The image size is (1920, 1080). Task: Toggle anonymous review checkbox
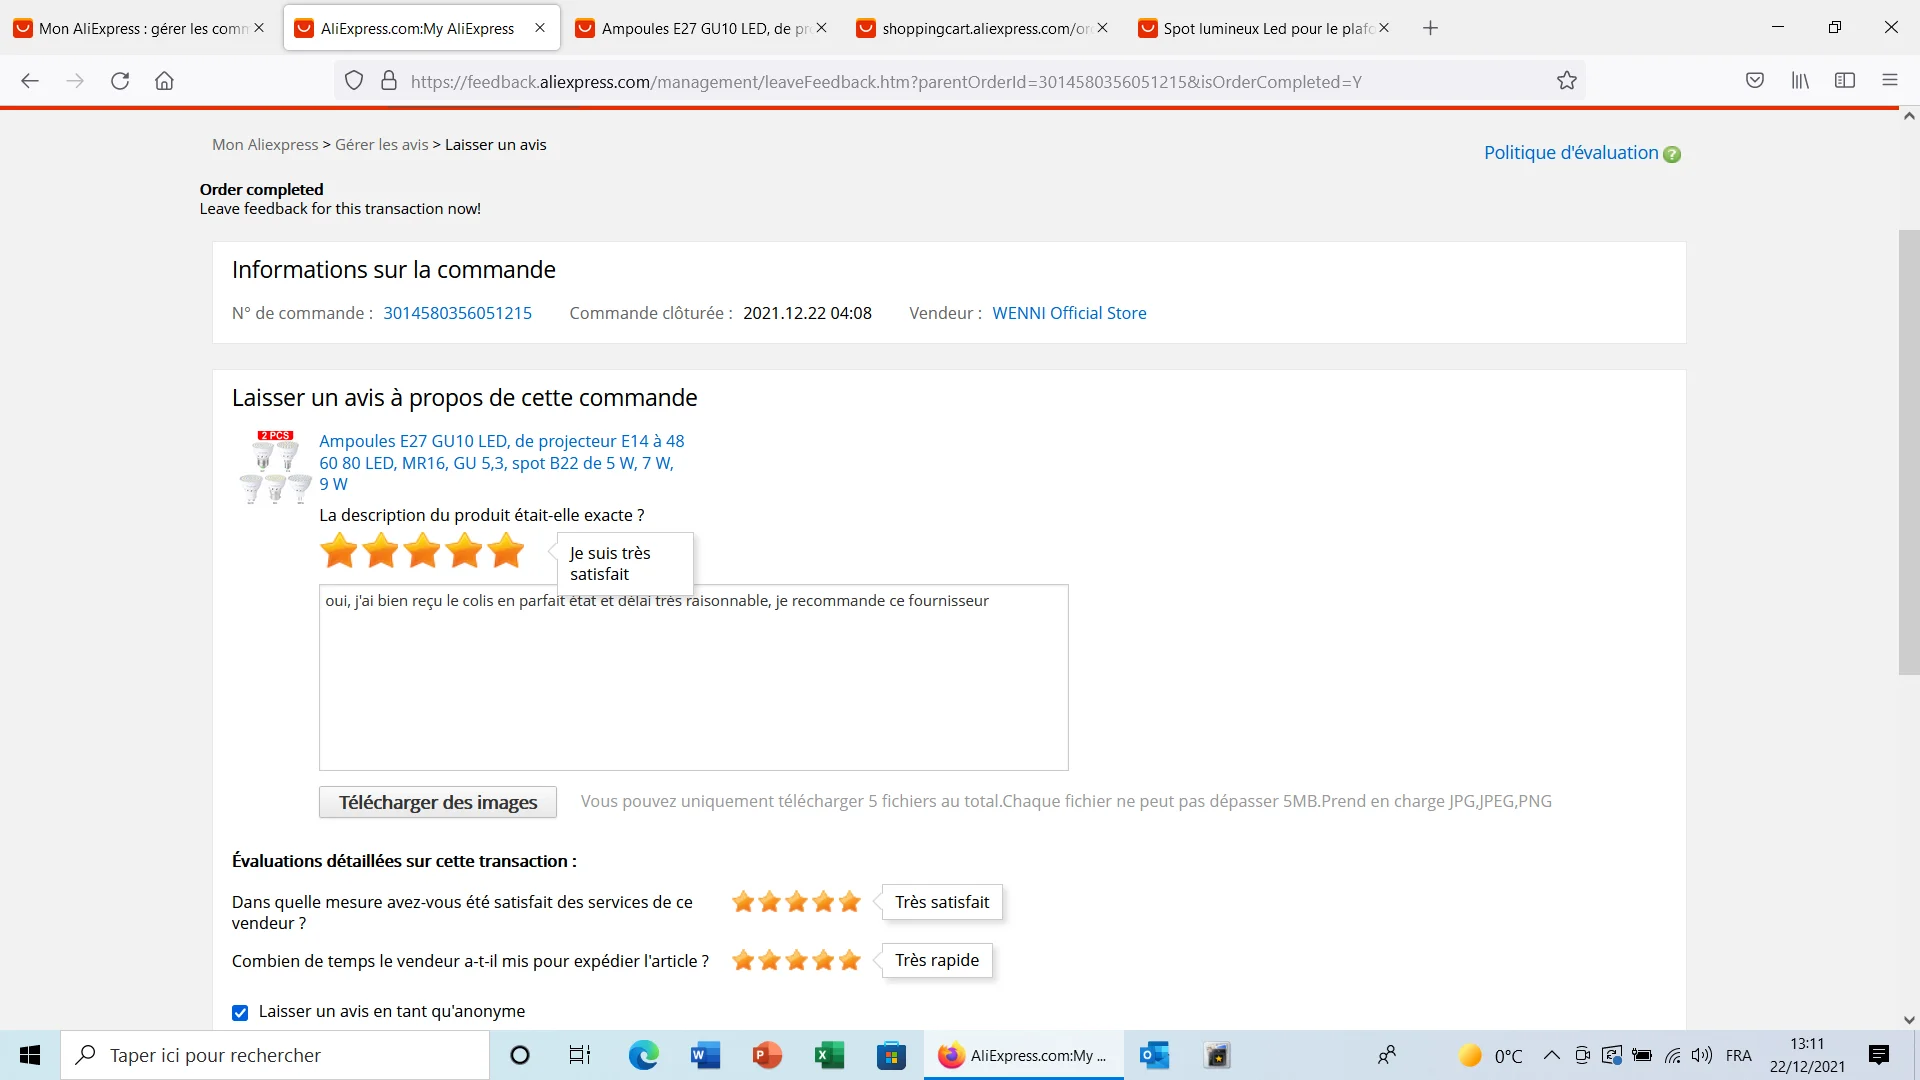tap(240, 1013)
